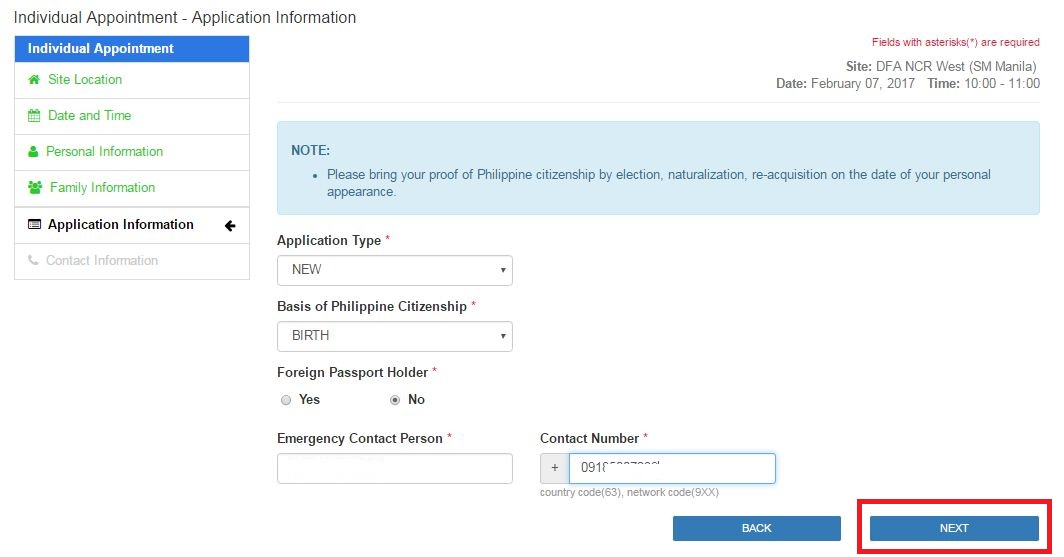Click the person icon beside Personal Information

pos(33,152)
